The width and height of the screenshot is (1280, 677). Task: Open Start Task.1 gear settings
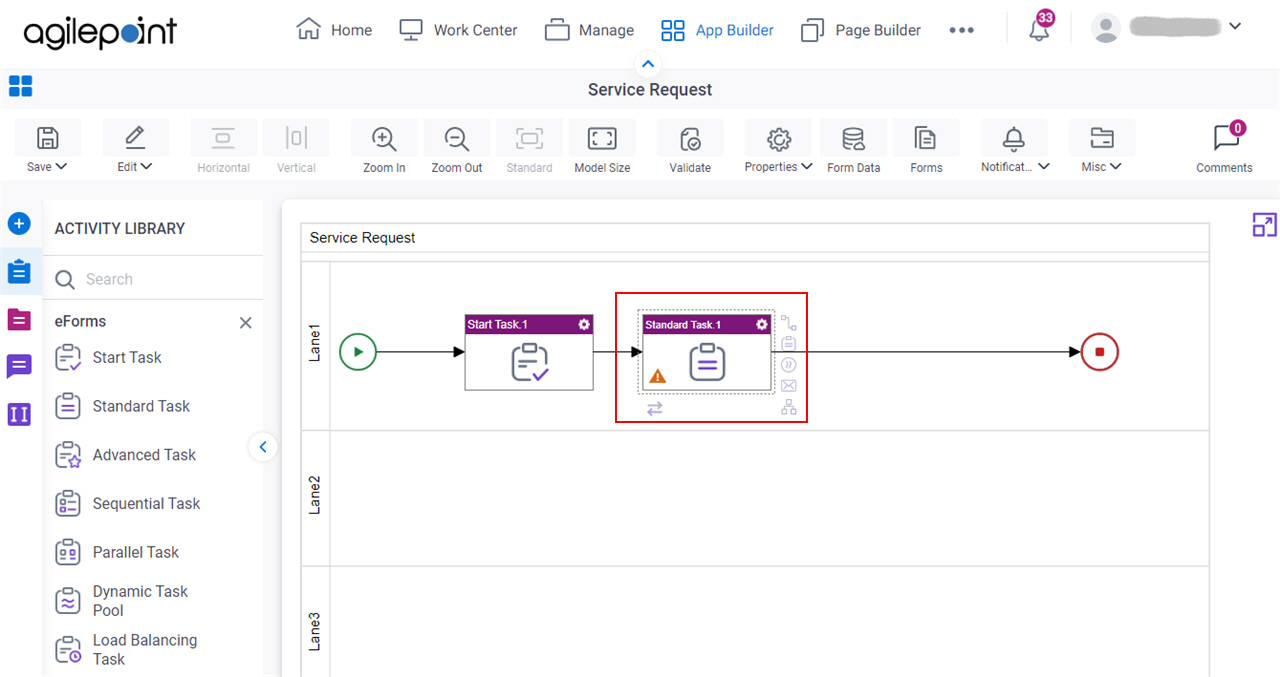[x=584, y=324]
